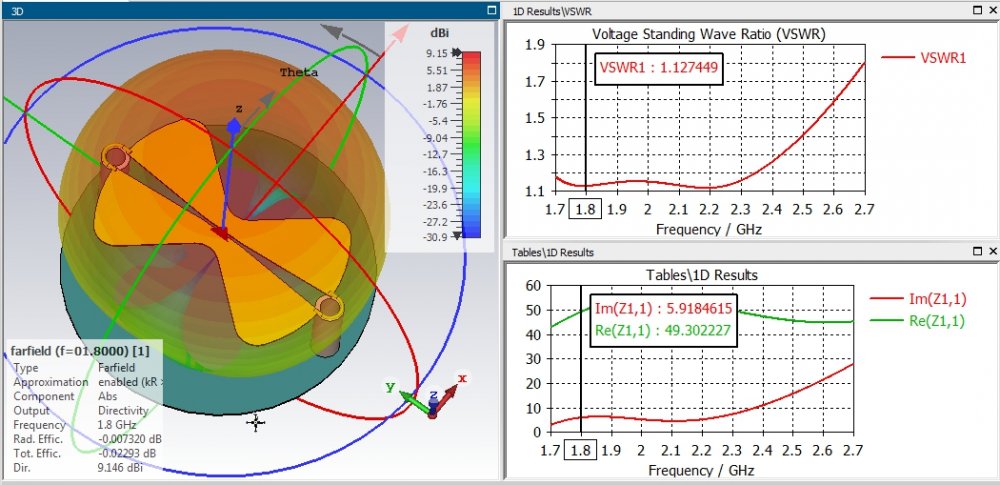Click the Theta label in 3D view

[x=298, y=73]
